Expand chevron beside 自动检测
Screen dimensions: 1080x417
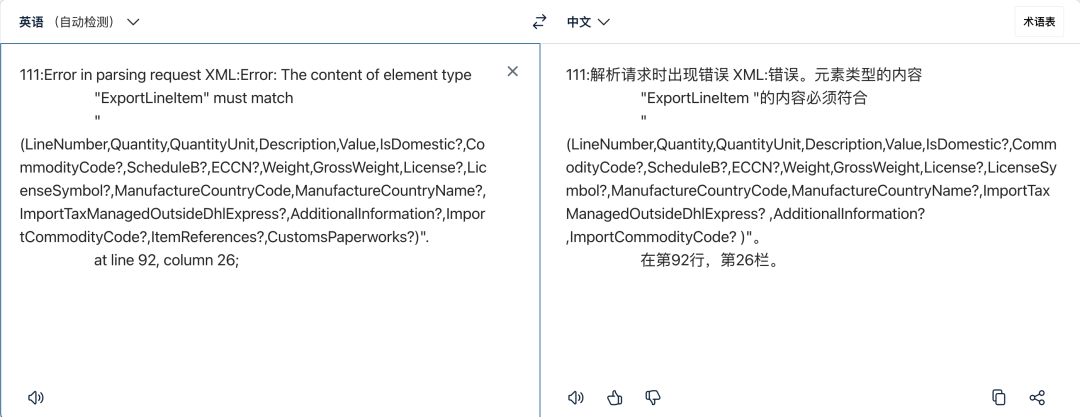tap(134, 22)
